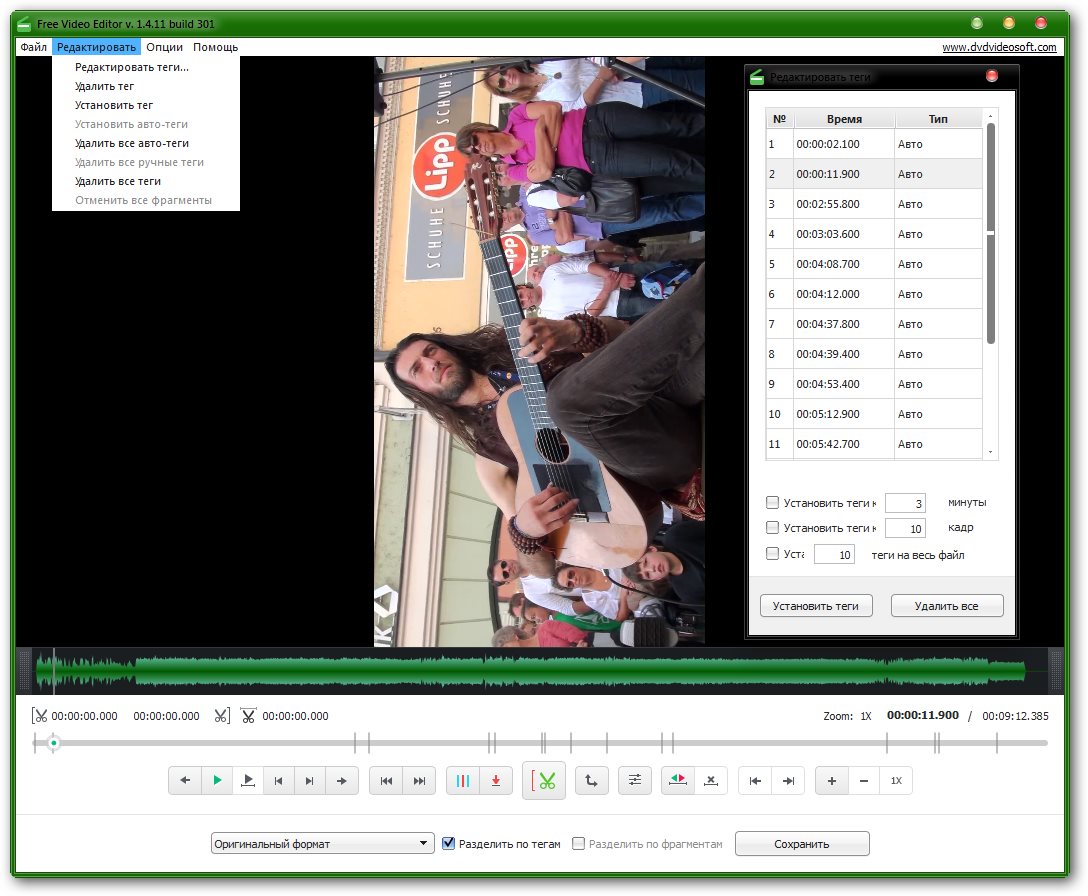This screenshot has height=896, width=1088.
Task: Uncheck "Разделить по тегам" checkbox
Action: point(449,844)
